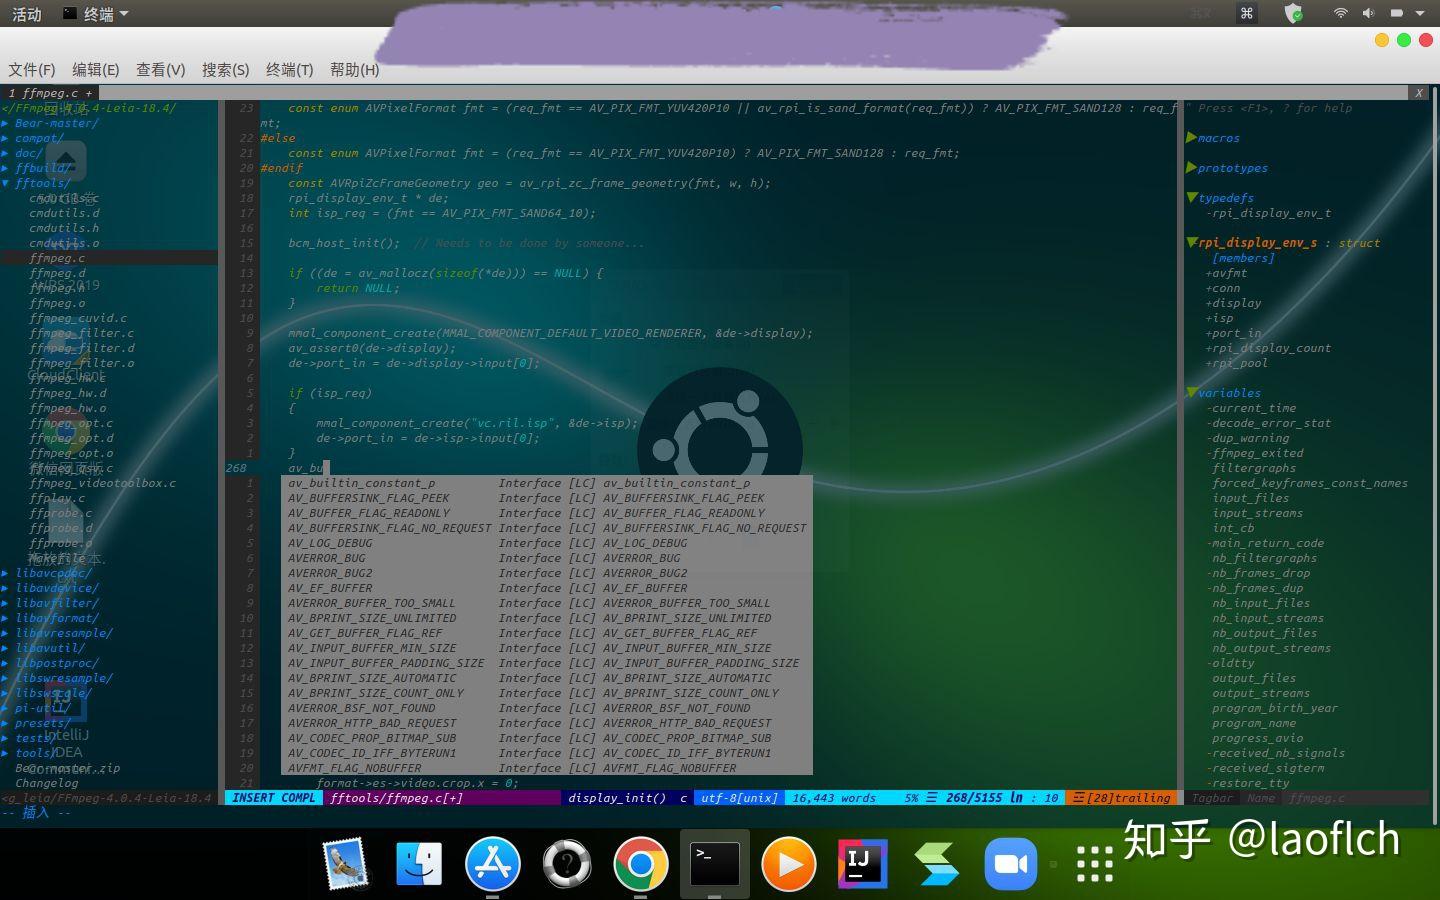Viewport: 1440px width, 900px height.
Task: Open the Zoom app from the dock
Action: point(1010,863)
